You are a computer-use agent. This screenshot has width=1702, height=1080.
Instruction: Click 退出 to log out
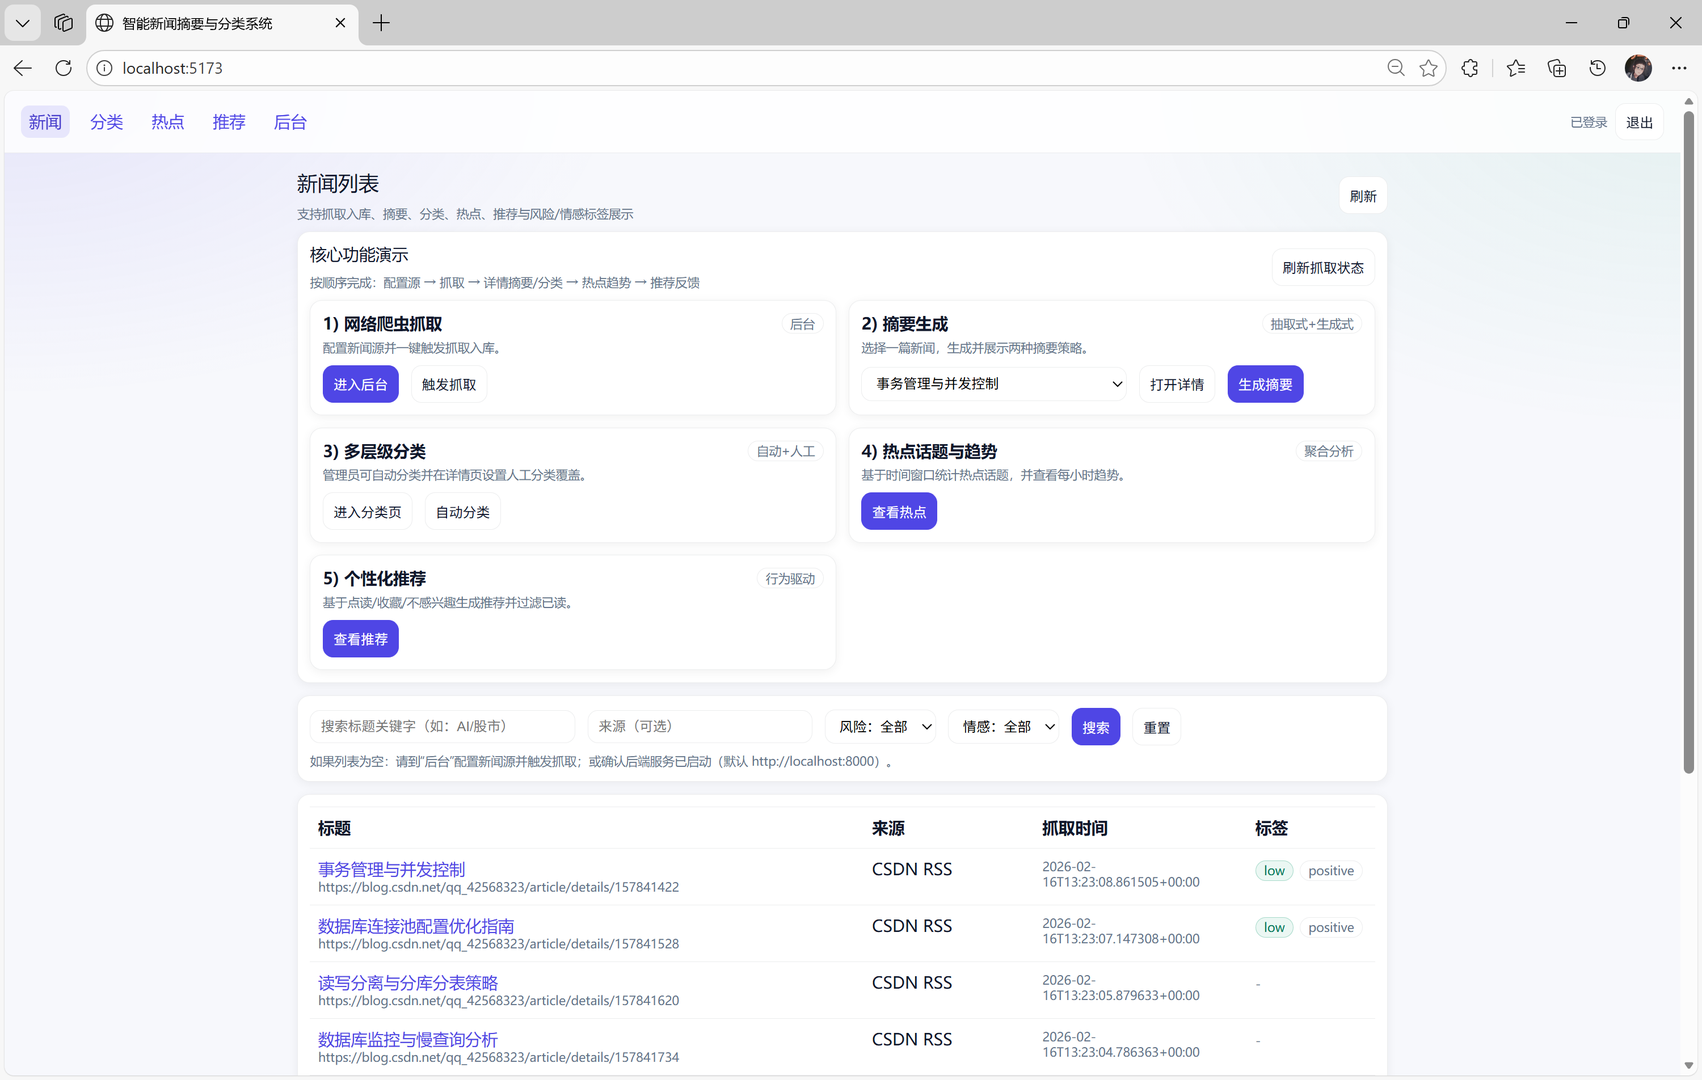[x=1639, y=121]
